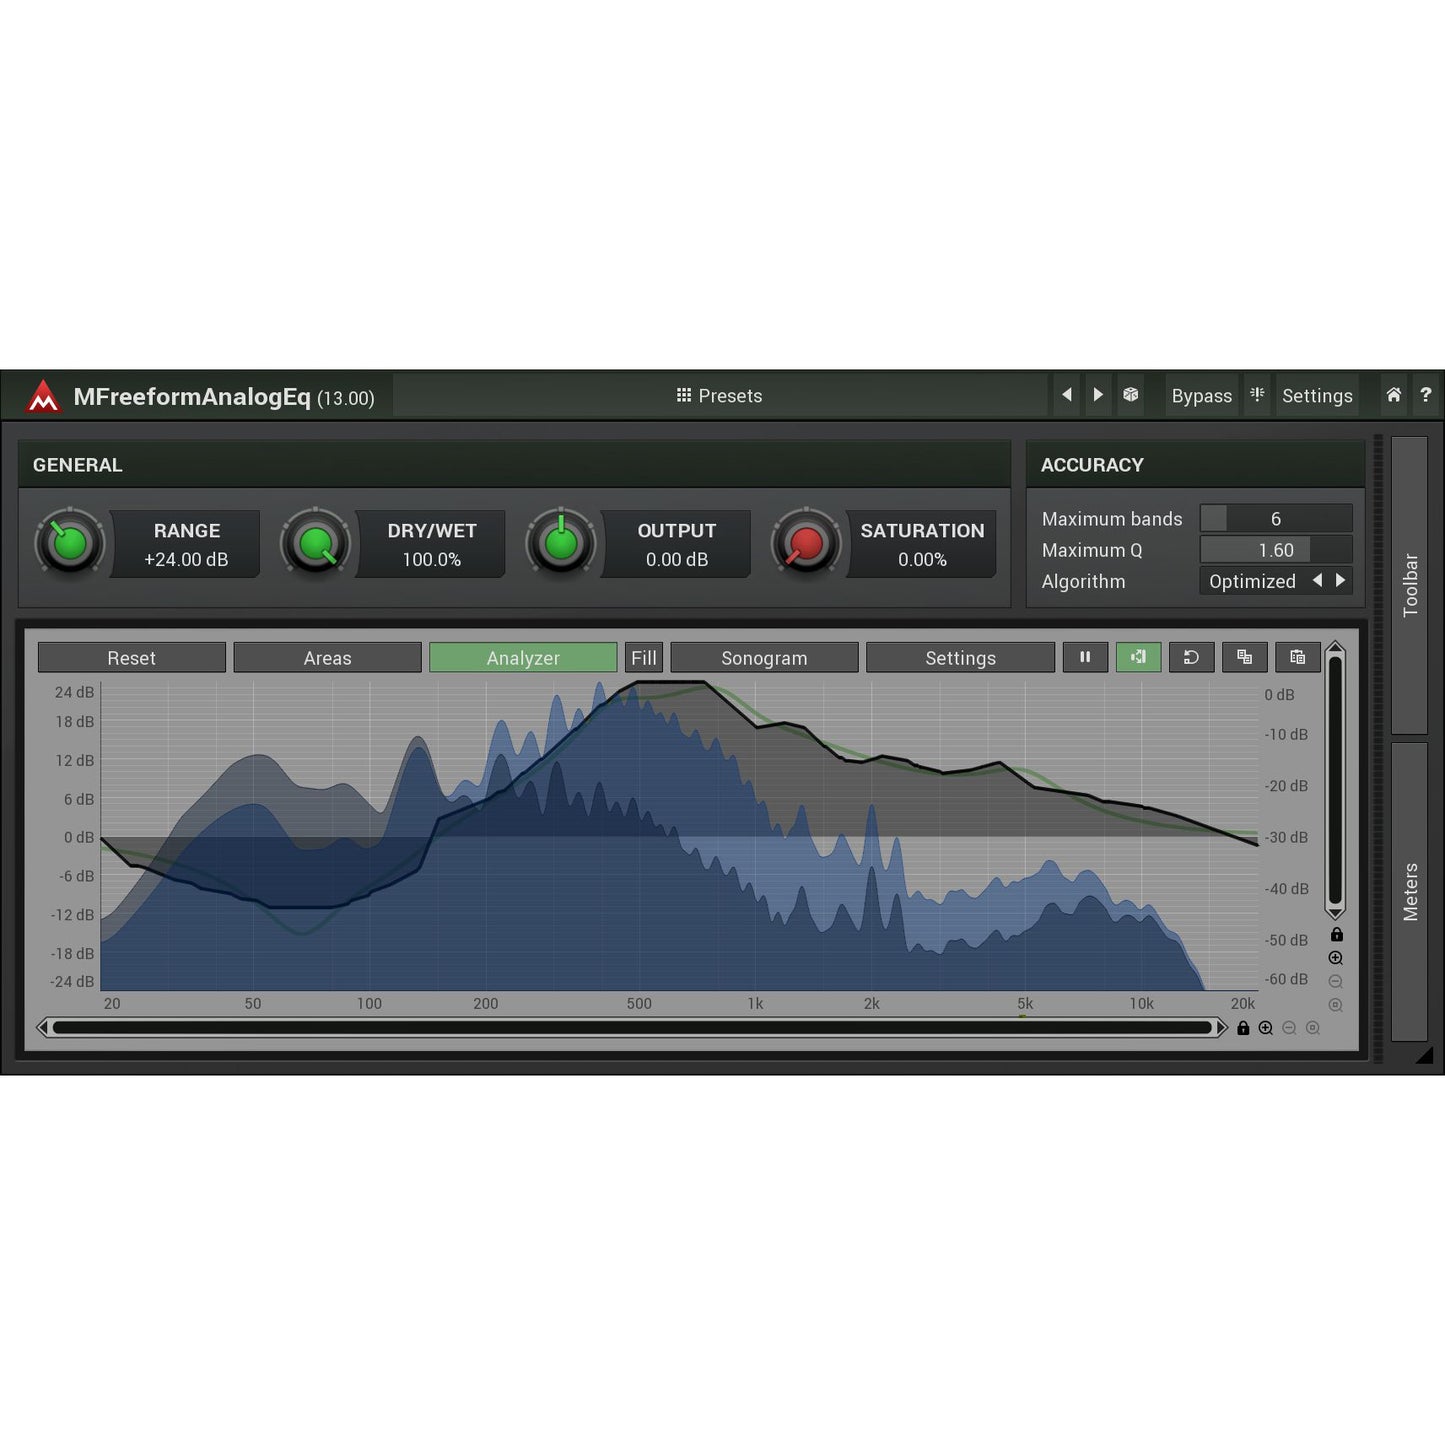This screenshot has width=1445, height=1445.
Task: Click the vertical zoom-in magnifier icon
Action: [1335, 958]
